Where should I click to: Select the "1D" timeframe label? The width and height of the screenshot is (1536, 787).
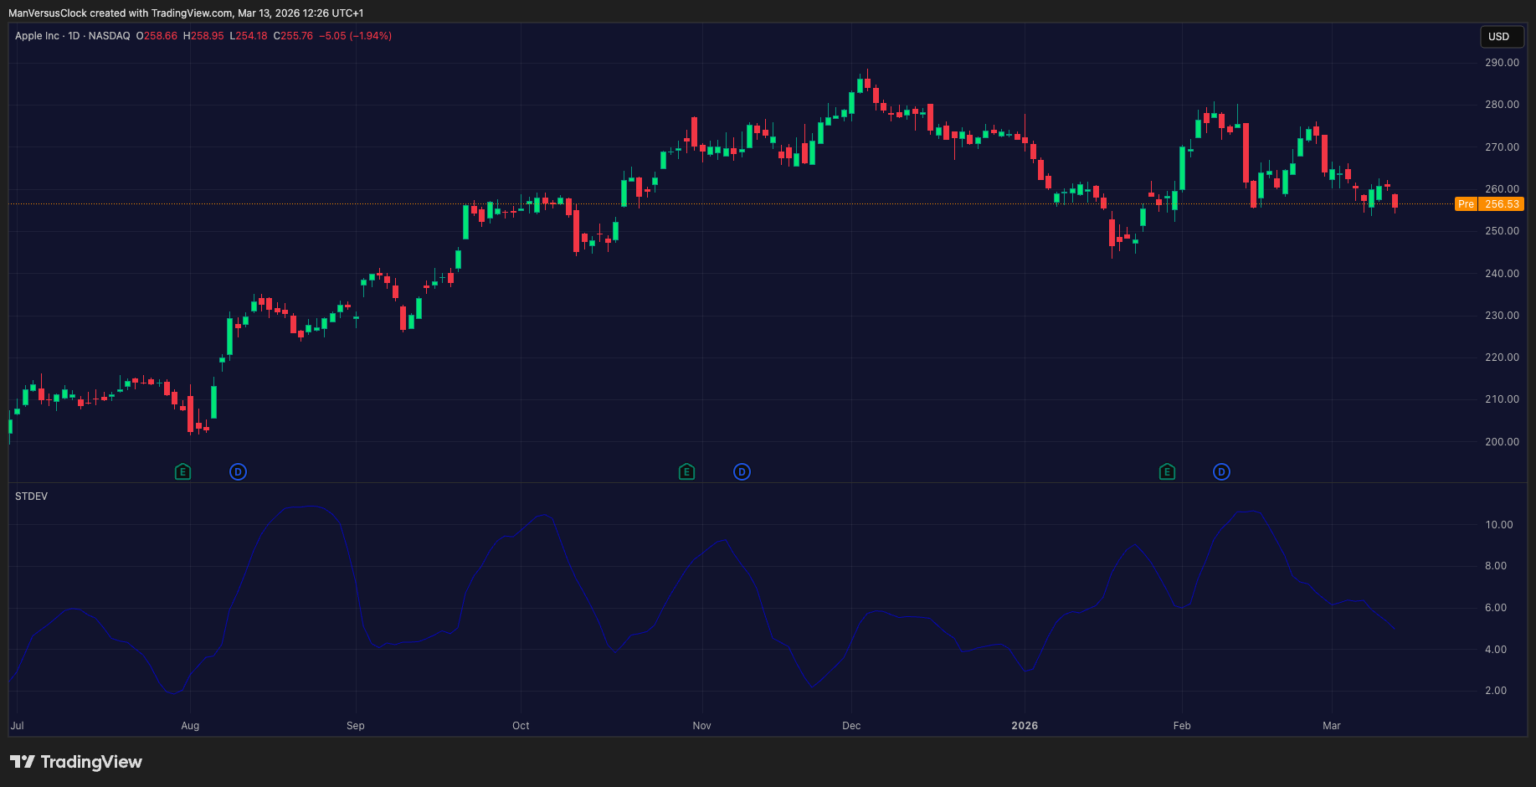pyautogui.click(x=74, y=35)
